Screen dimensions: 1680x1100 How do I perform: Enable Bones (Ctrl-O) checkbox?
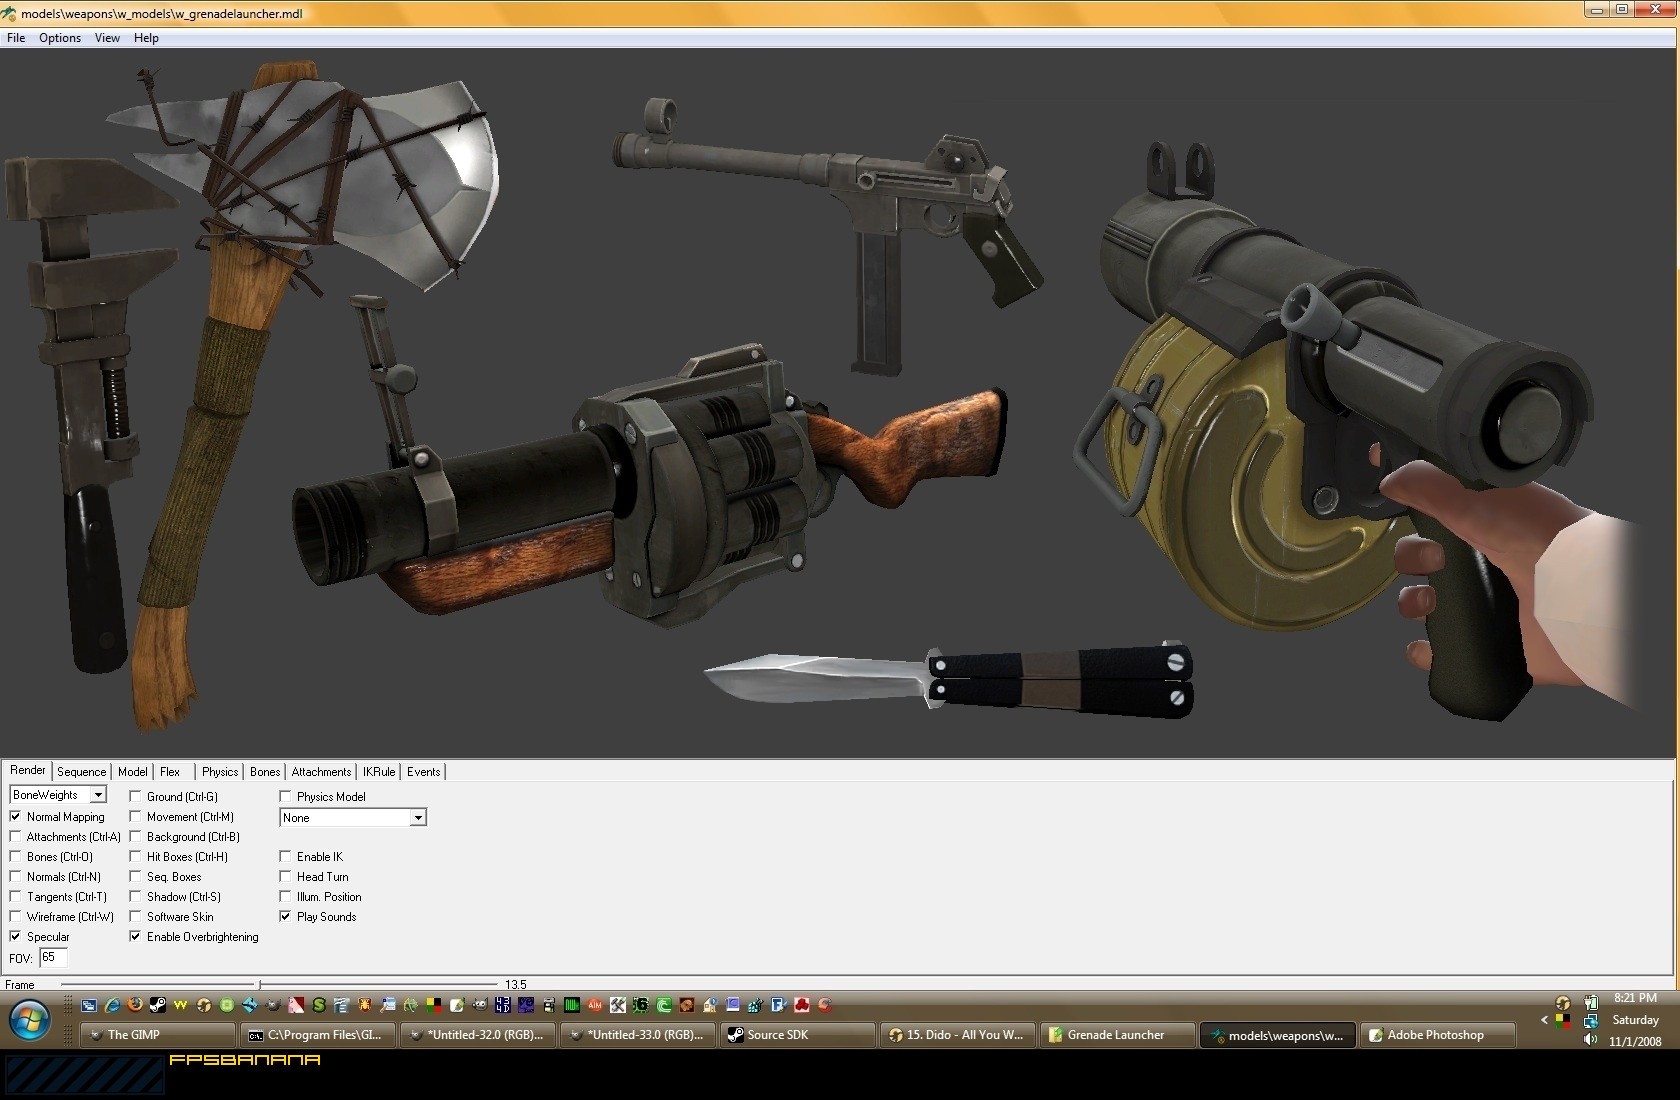tap(15, 856)
